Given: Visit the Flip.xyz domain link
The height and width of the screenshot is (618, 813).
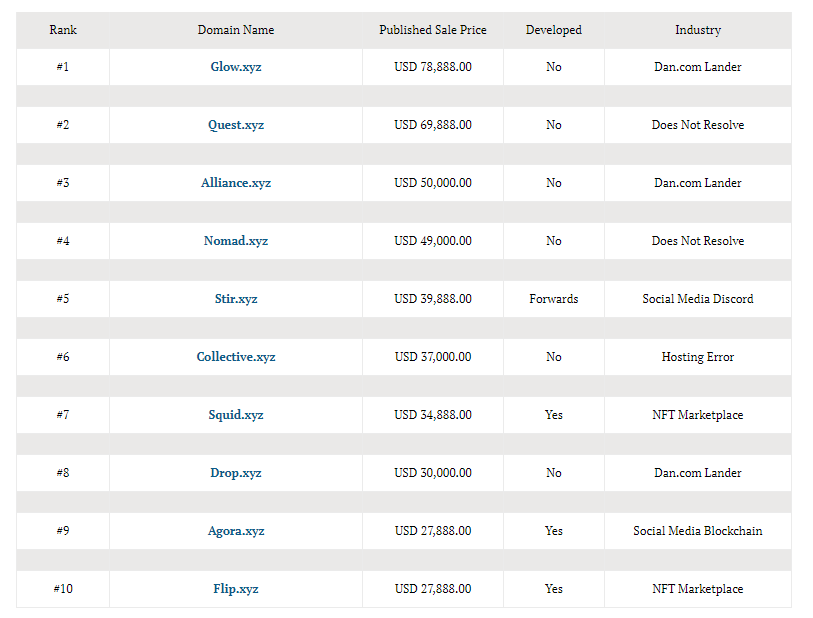Looking at the screenshot, I should point(235,589).
